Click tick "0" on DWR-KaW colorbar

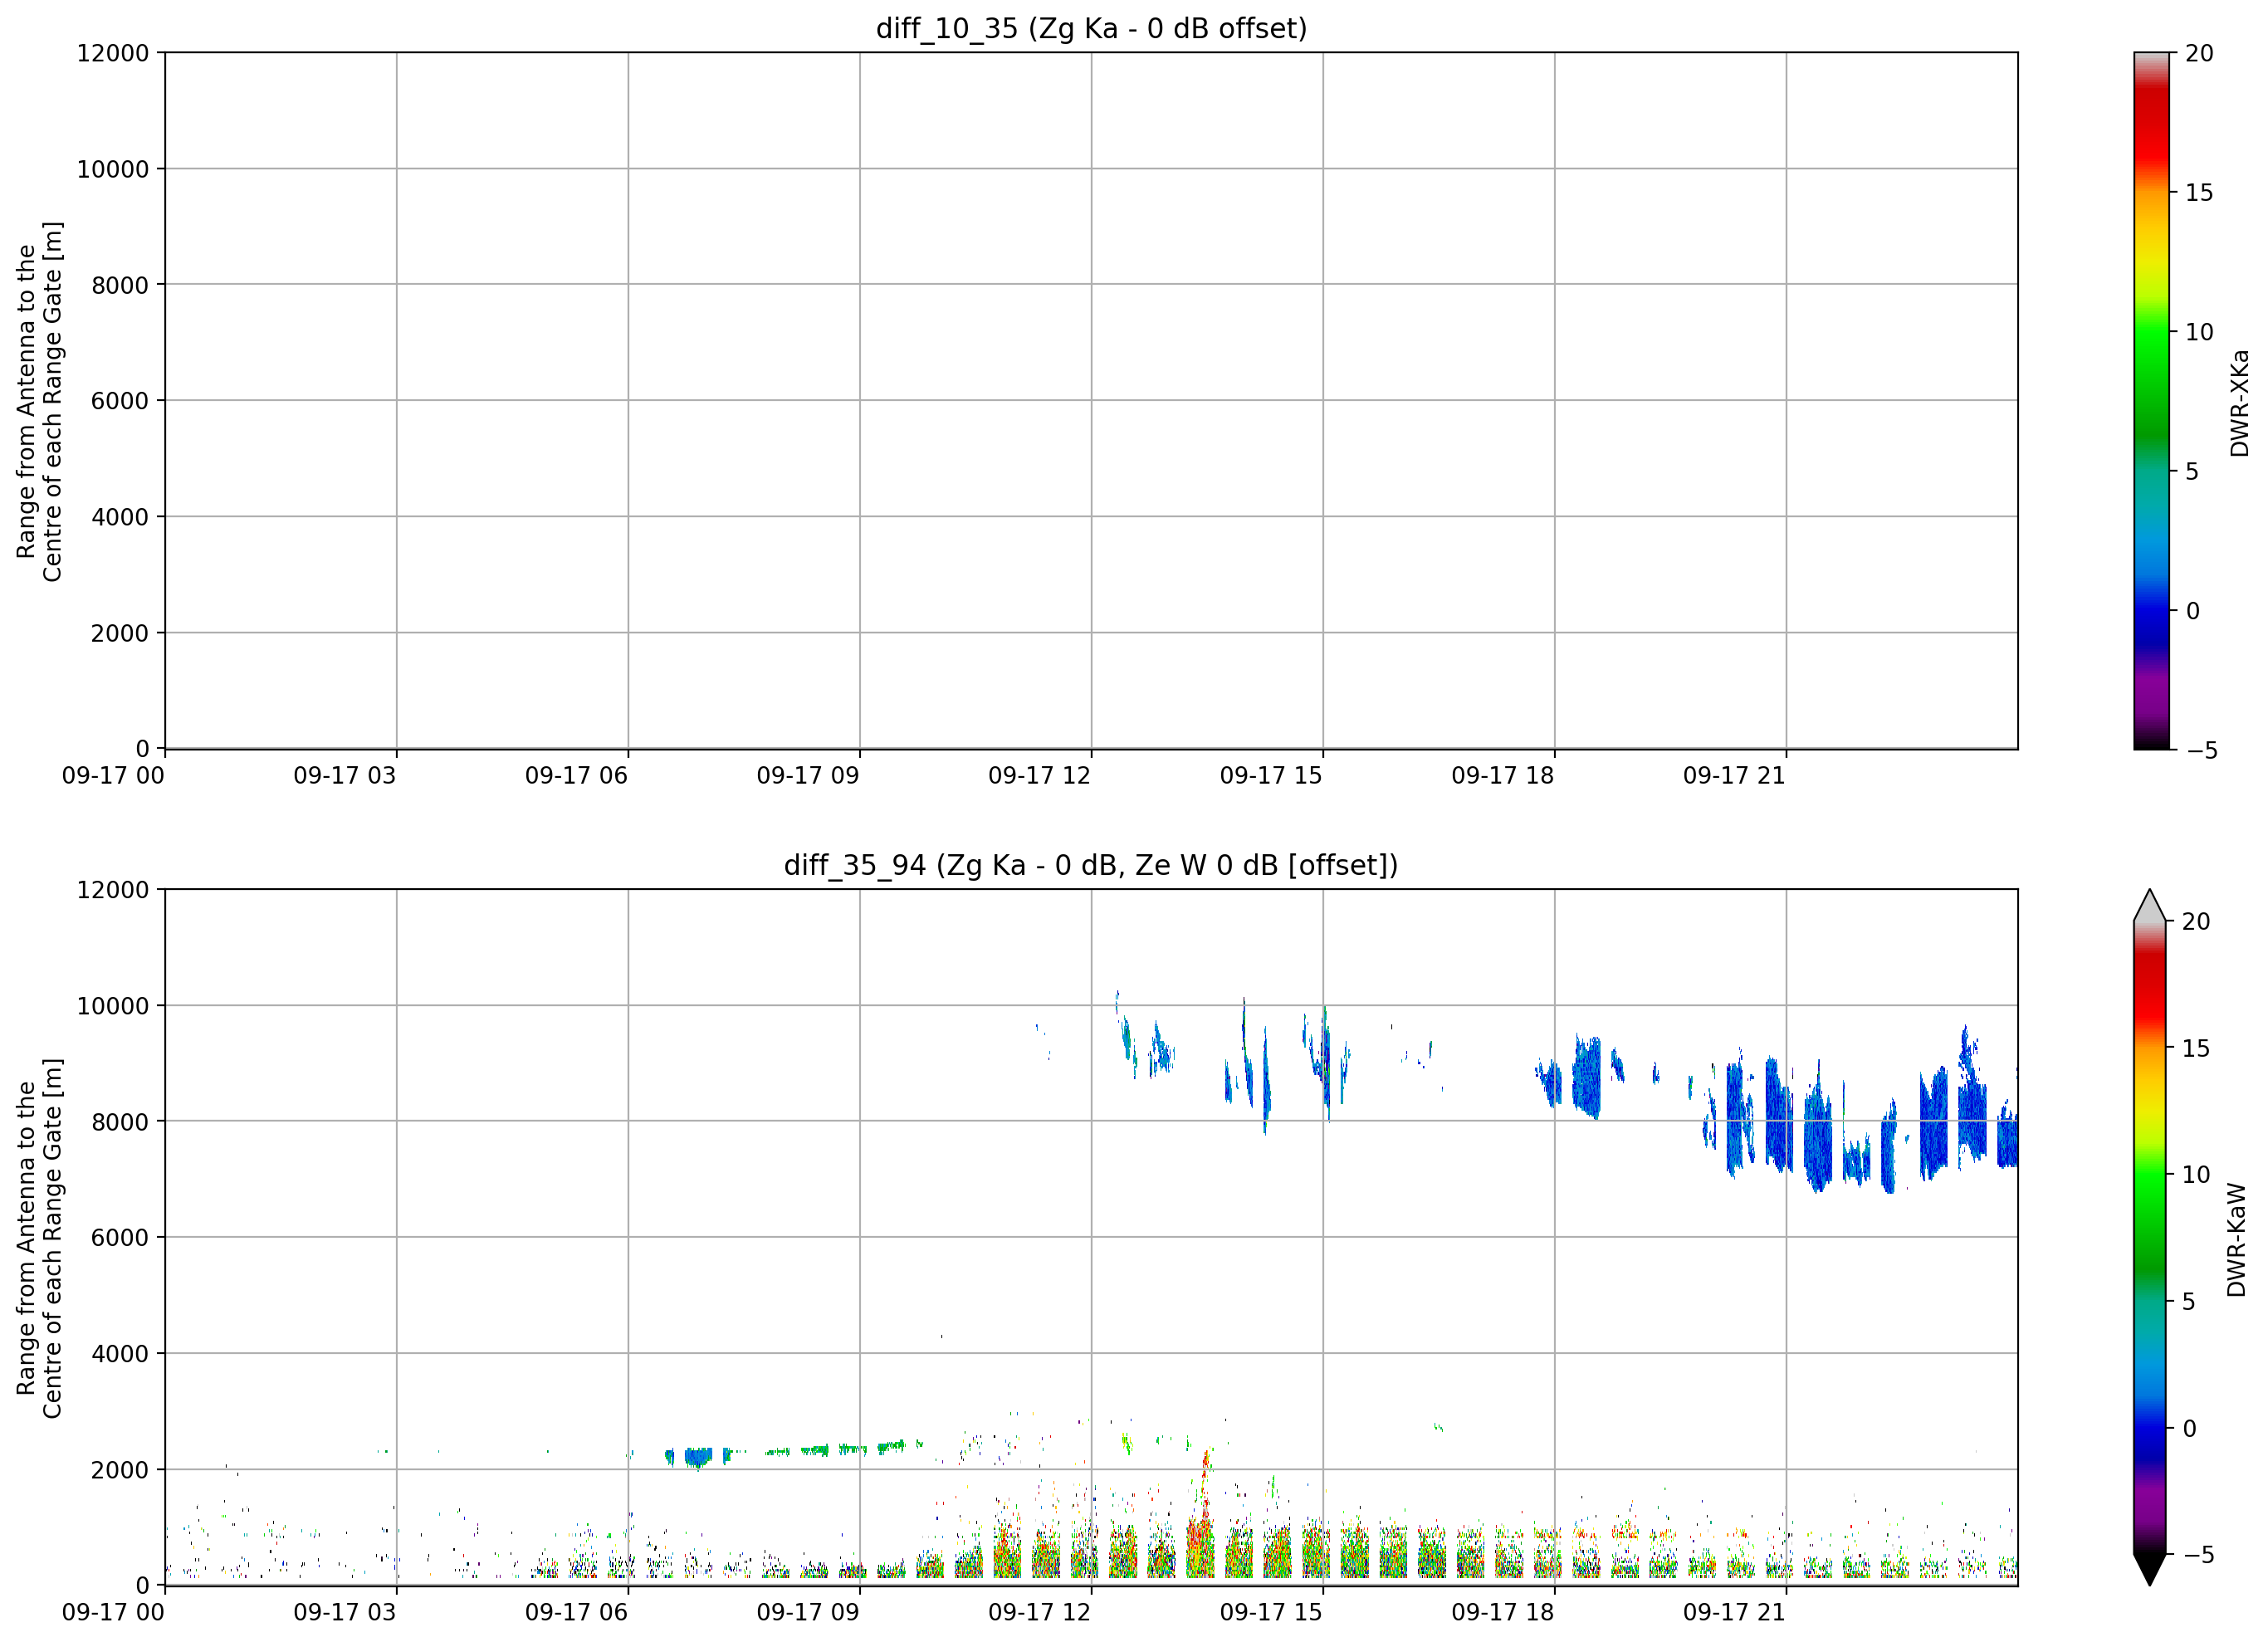(x=2189, y=1428)
